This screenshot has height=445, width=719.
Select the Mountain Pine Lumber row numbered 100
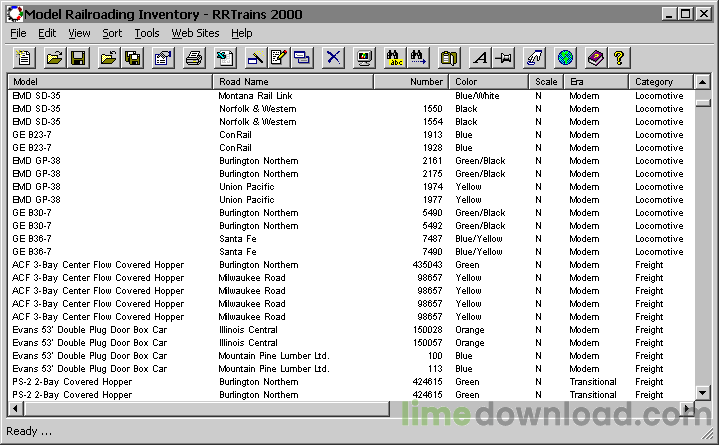point(351,356)
